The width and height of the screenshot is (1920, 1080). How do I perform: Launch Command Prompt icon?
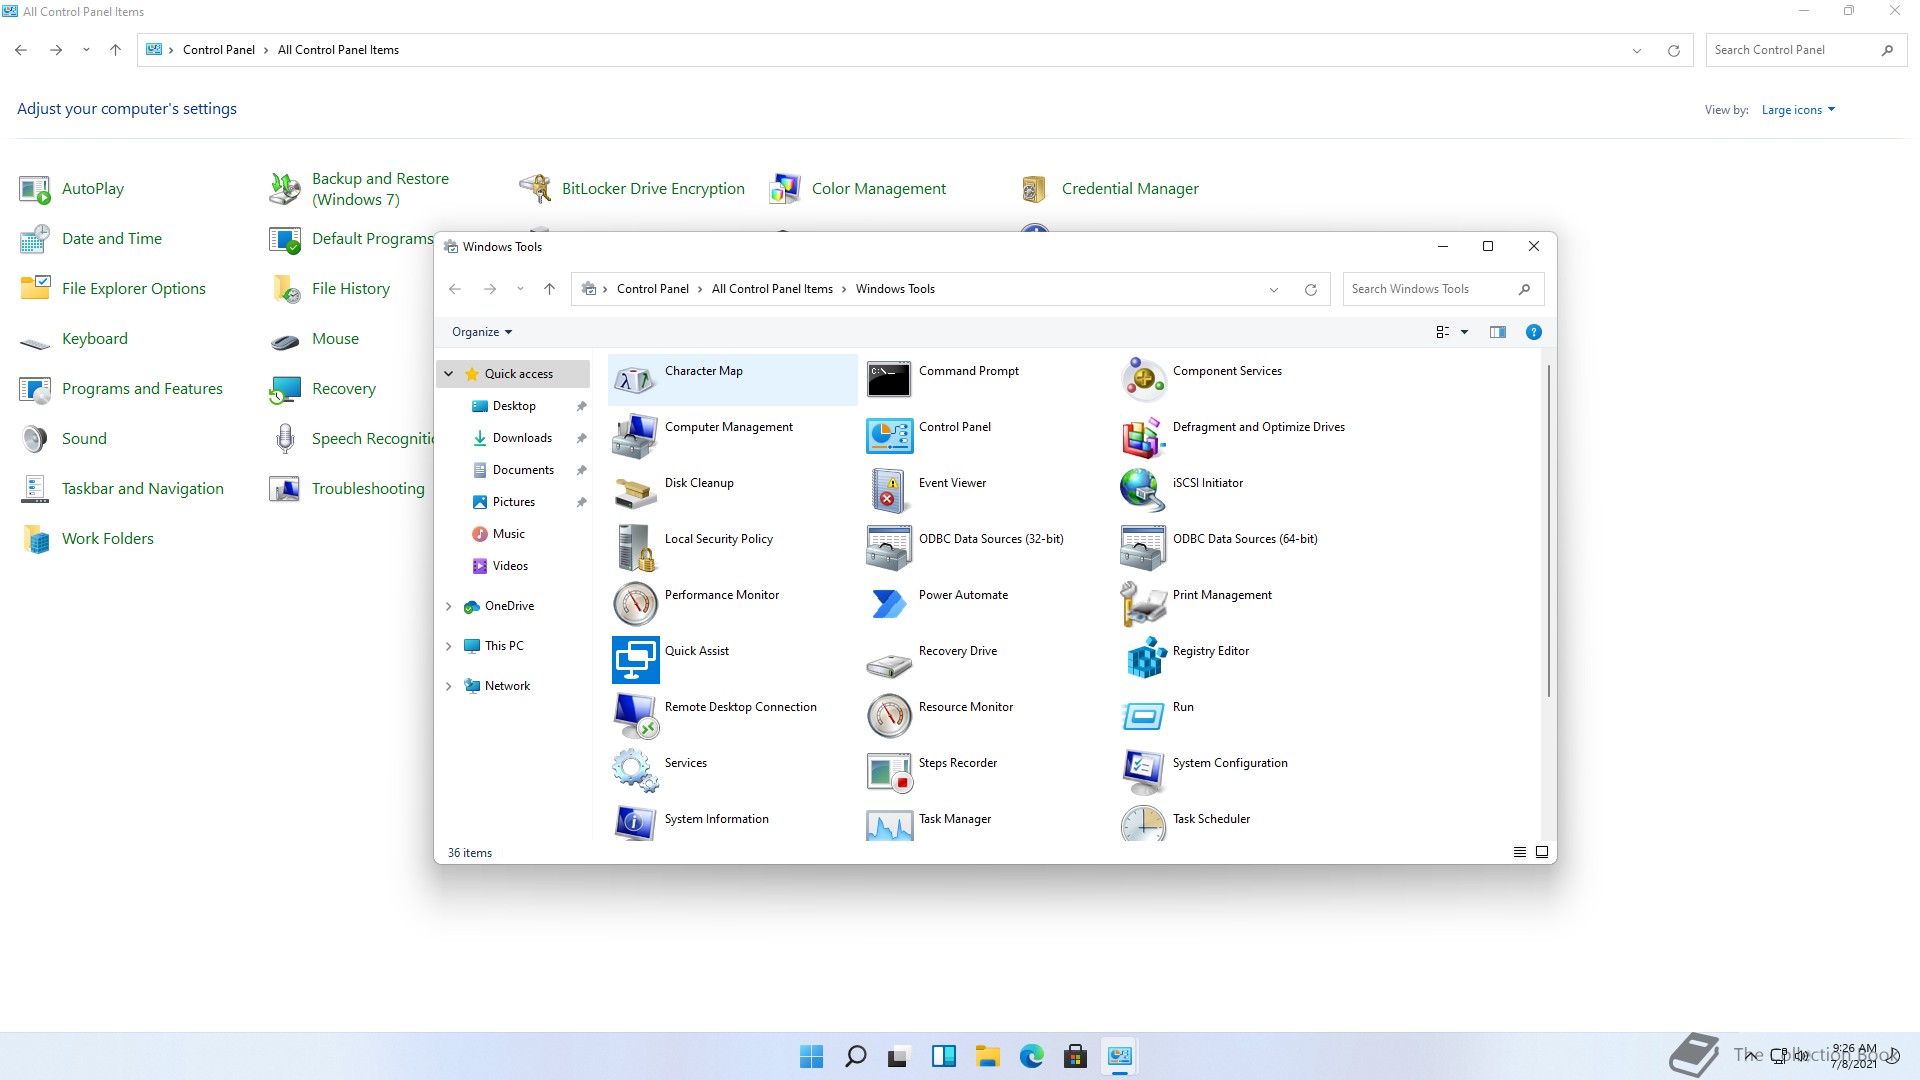click(x=889, y=380)
